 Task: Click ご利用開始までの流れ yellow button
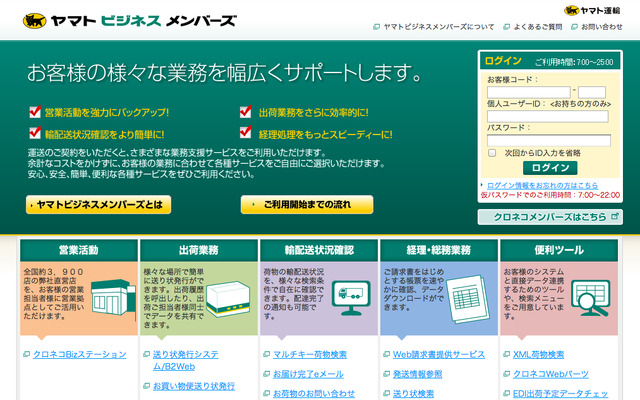click(307, 204)
